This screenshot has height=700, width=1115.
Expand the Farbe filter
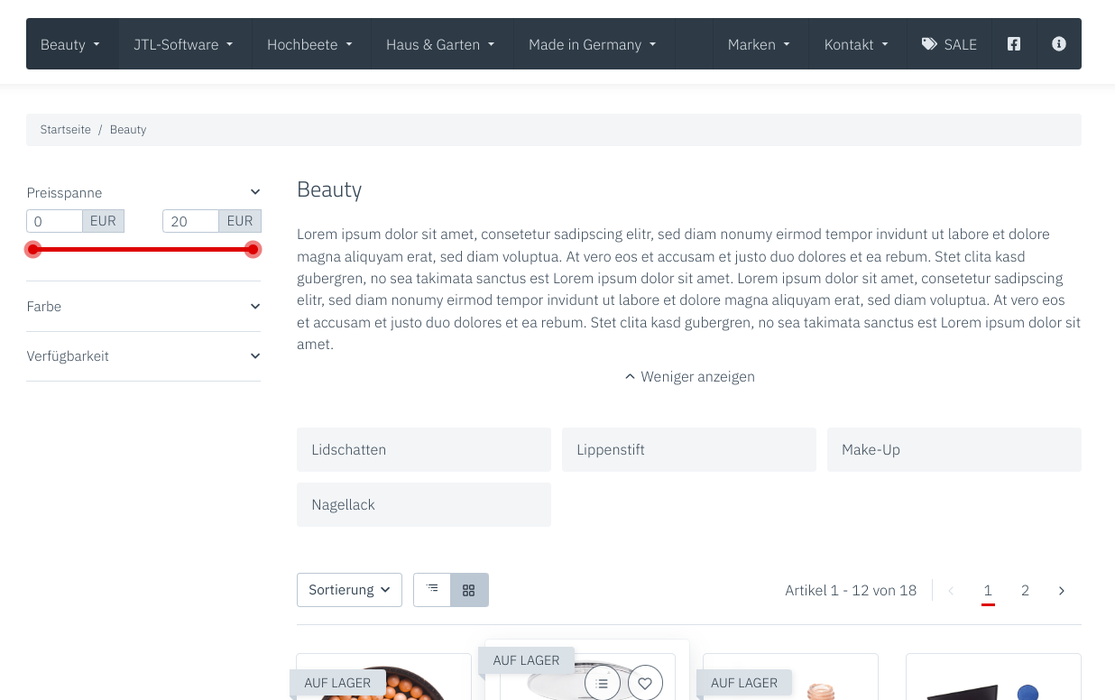pos(144,307)
